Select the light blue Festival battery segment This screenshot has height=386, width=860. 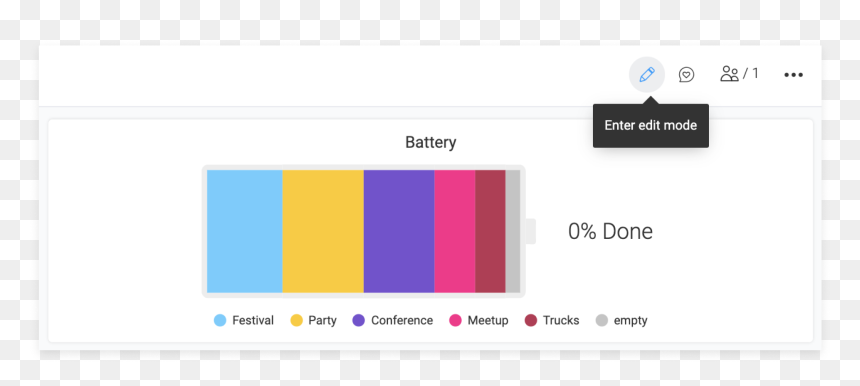[x=245, y=231]
